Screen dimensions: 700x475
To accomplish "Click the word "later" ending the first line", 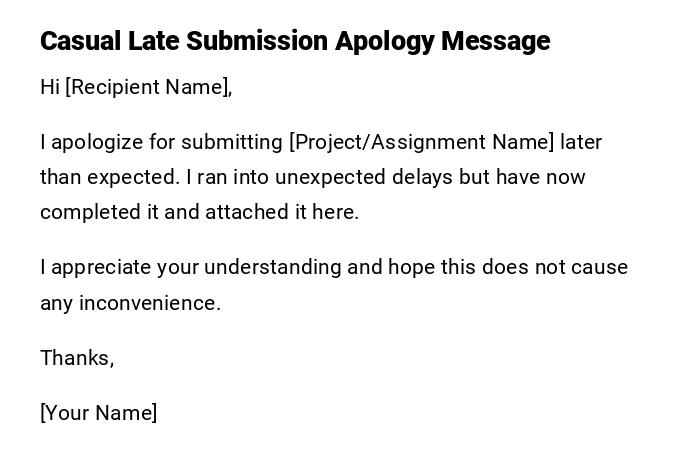I will point(581,142).
